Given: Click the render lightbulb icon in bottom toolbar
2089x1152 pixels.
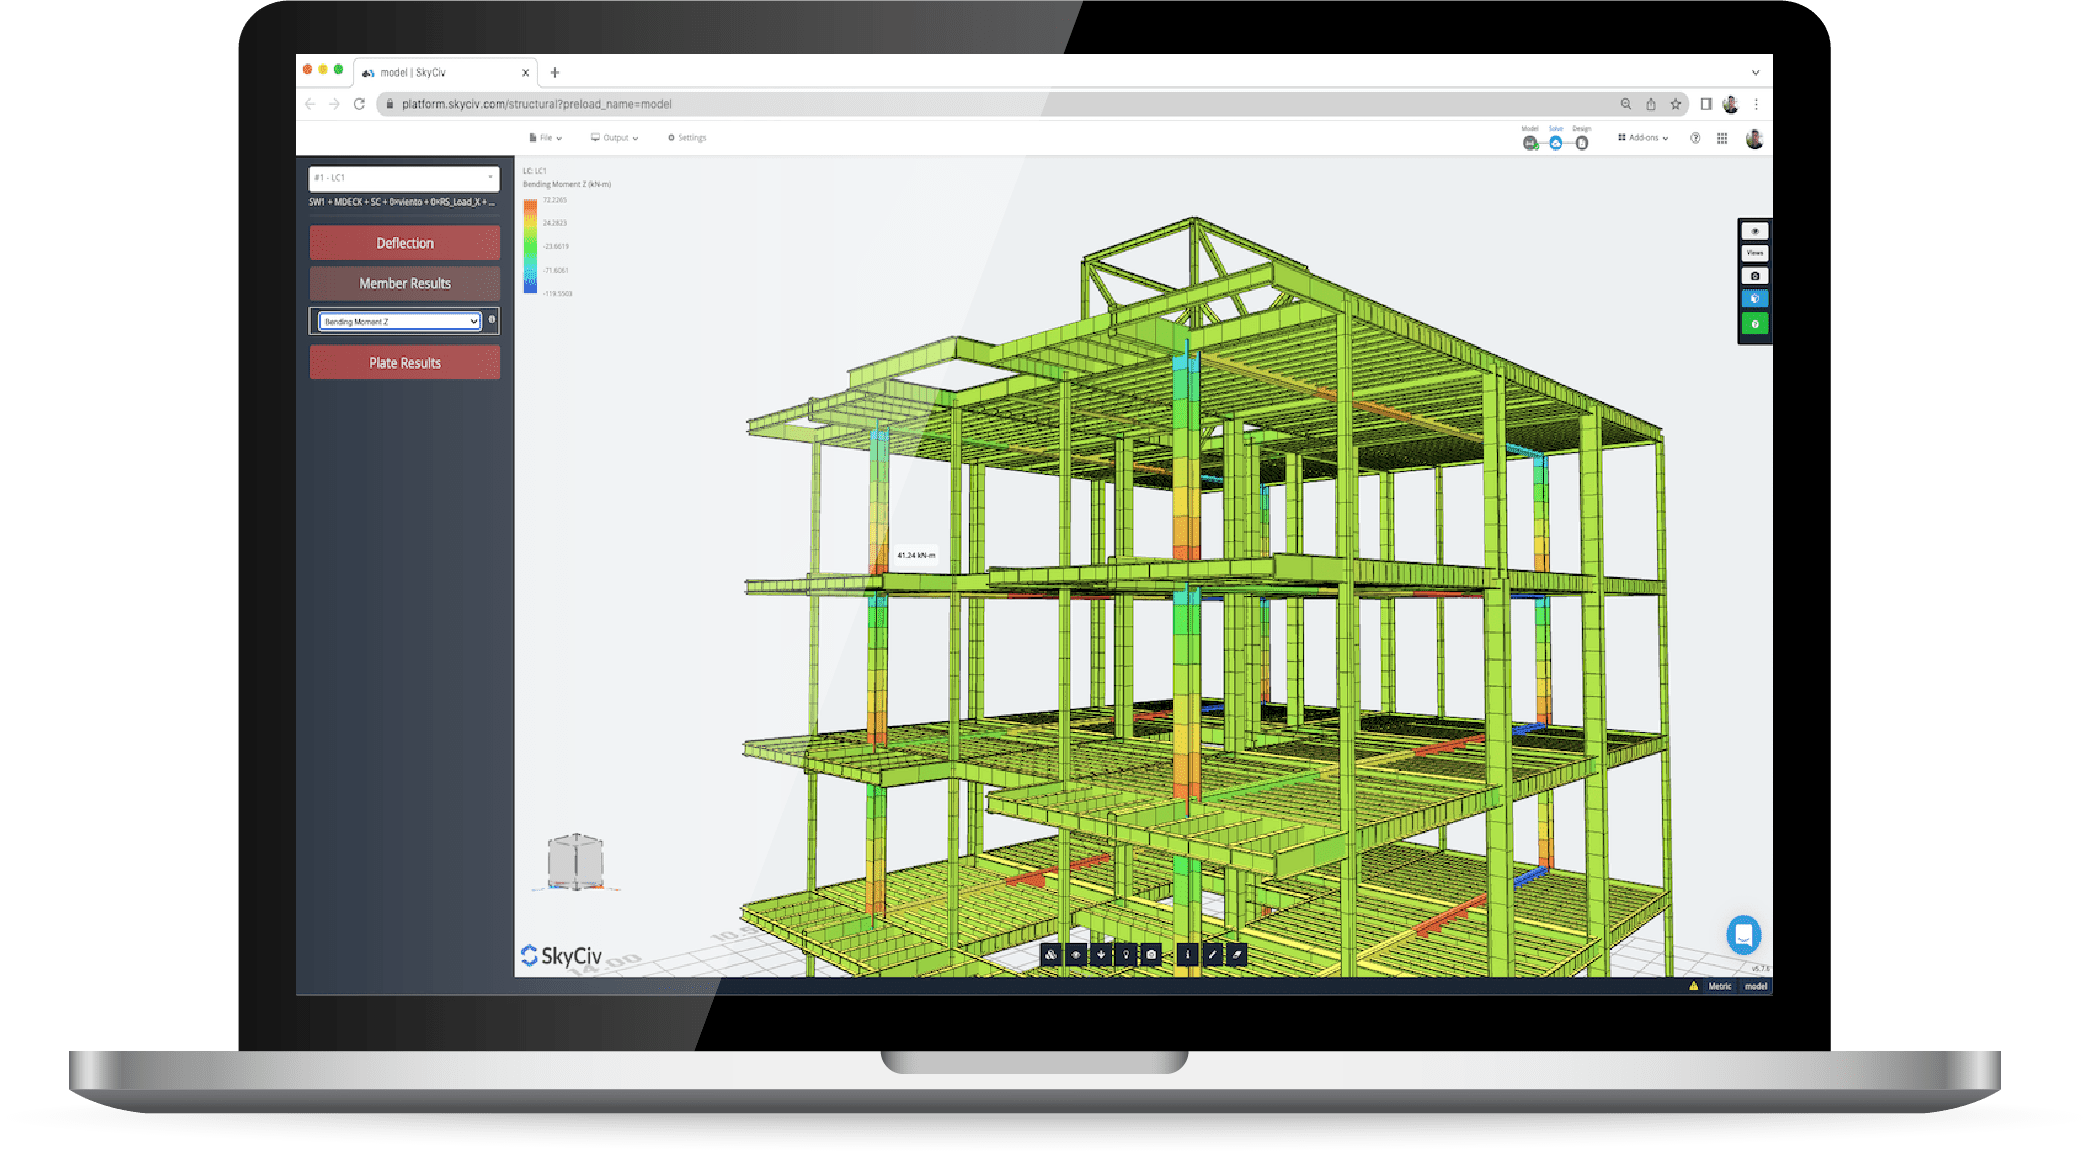Looking at the screenshot, I should pyautogui.click(x=1125, y=955).
